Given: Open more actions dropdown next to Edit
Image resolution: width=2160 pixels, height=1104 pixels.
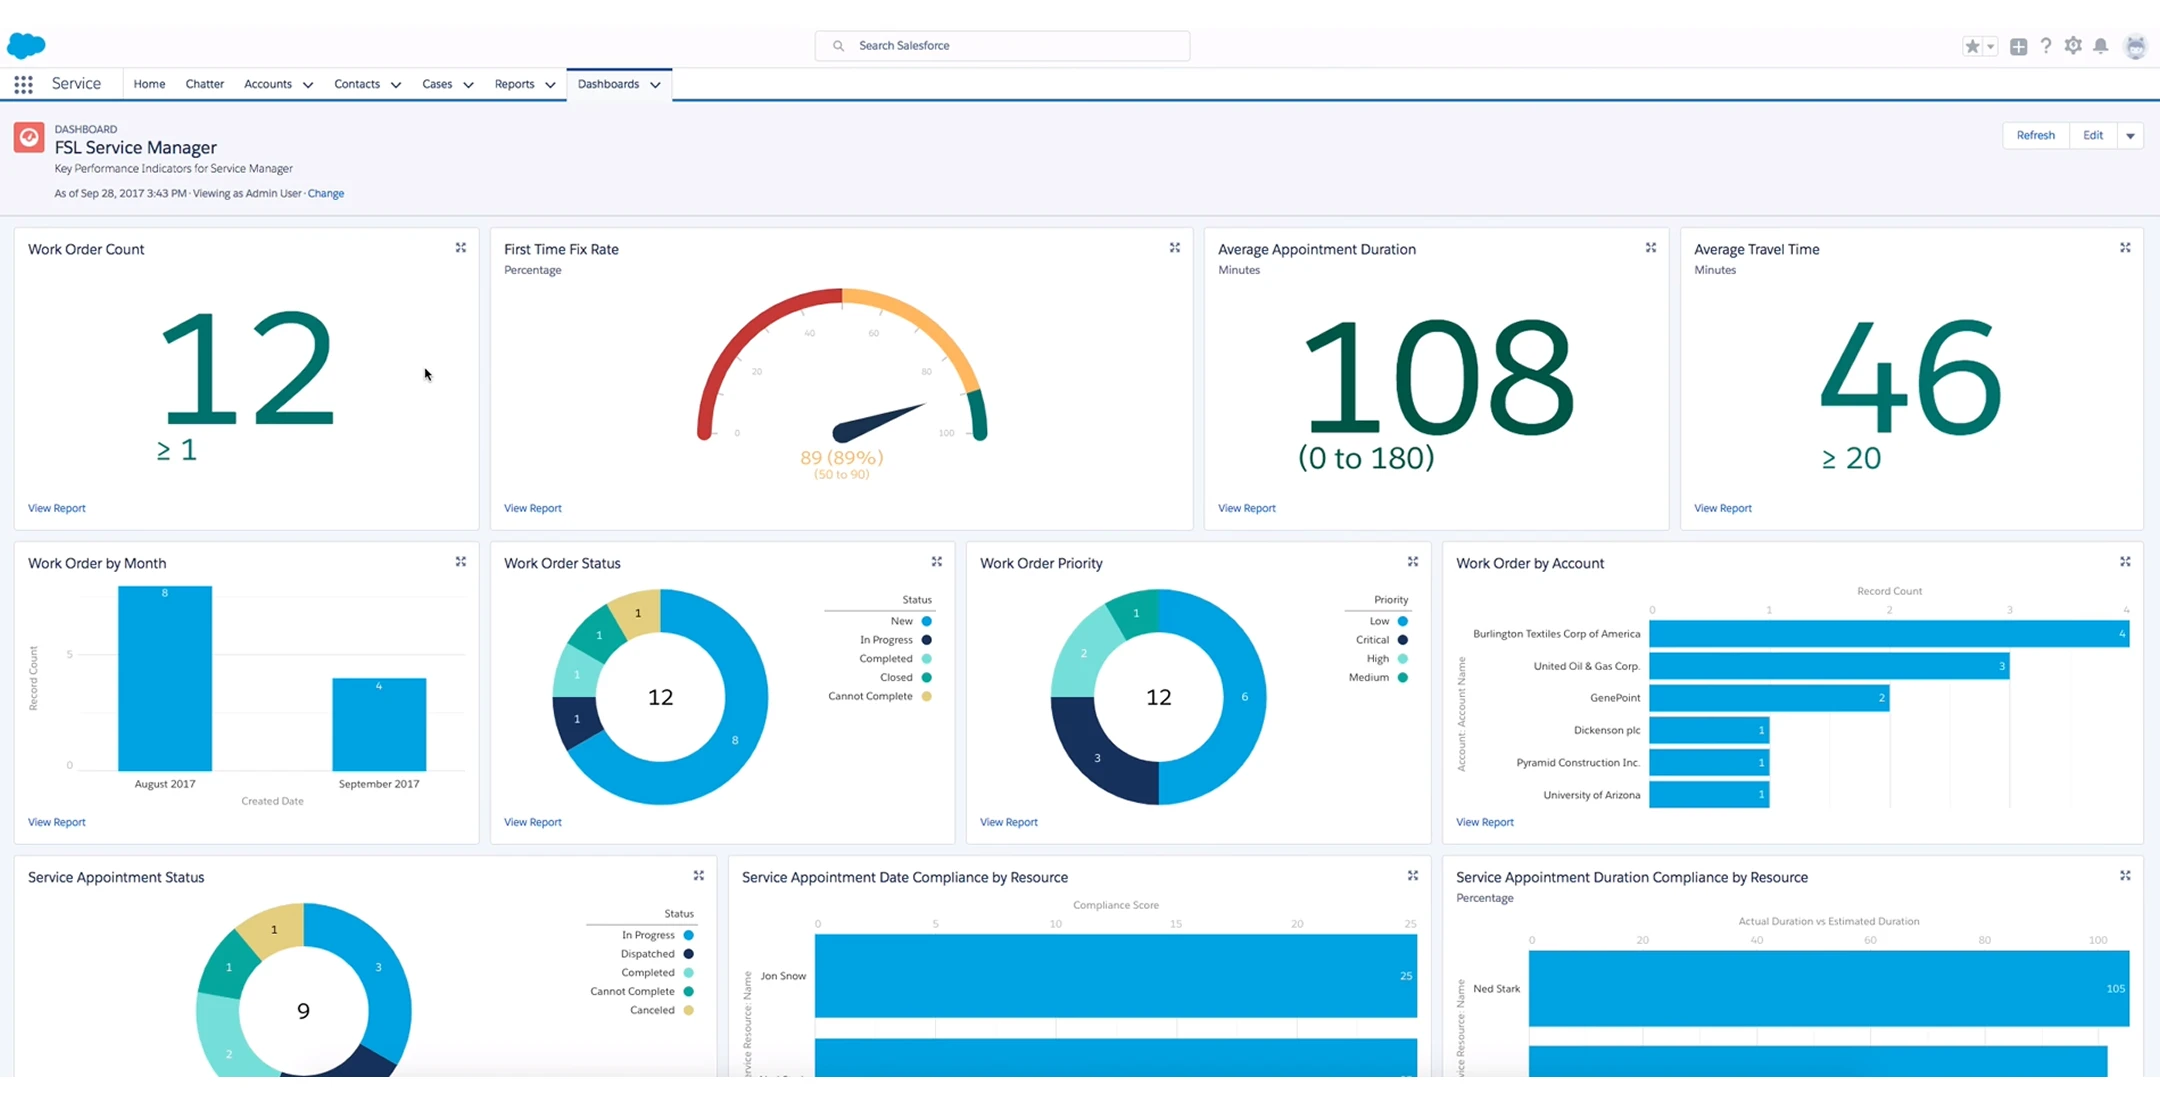Looking at the screenshot, I should coord(2130,136).
